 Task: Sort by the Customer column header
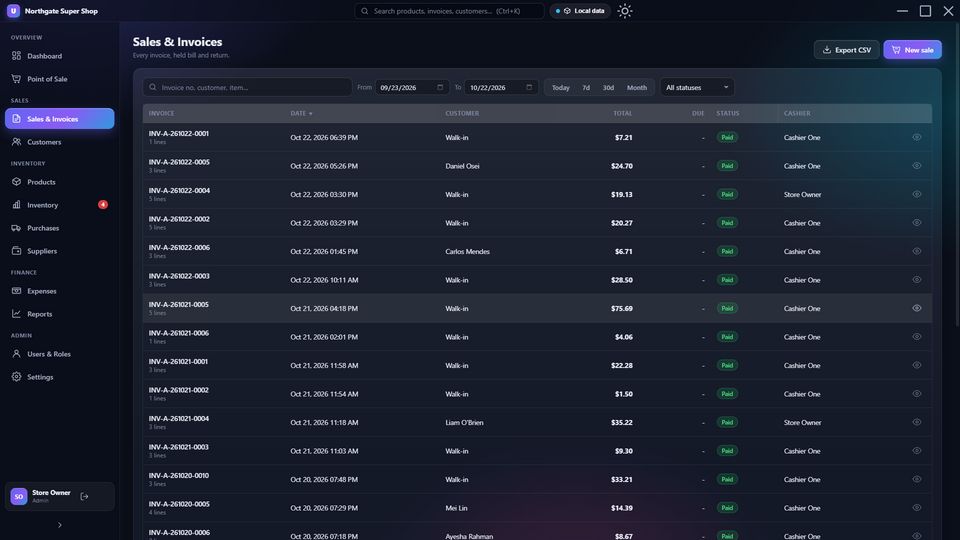pyautogui.click(x=462, y=113)
